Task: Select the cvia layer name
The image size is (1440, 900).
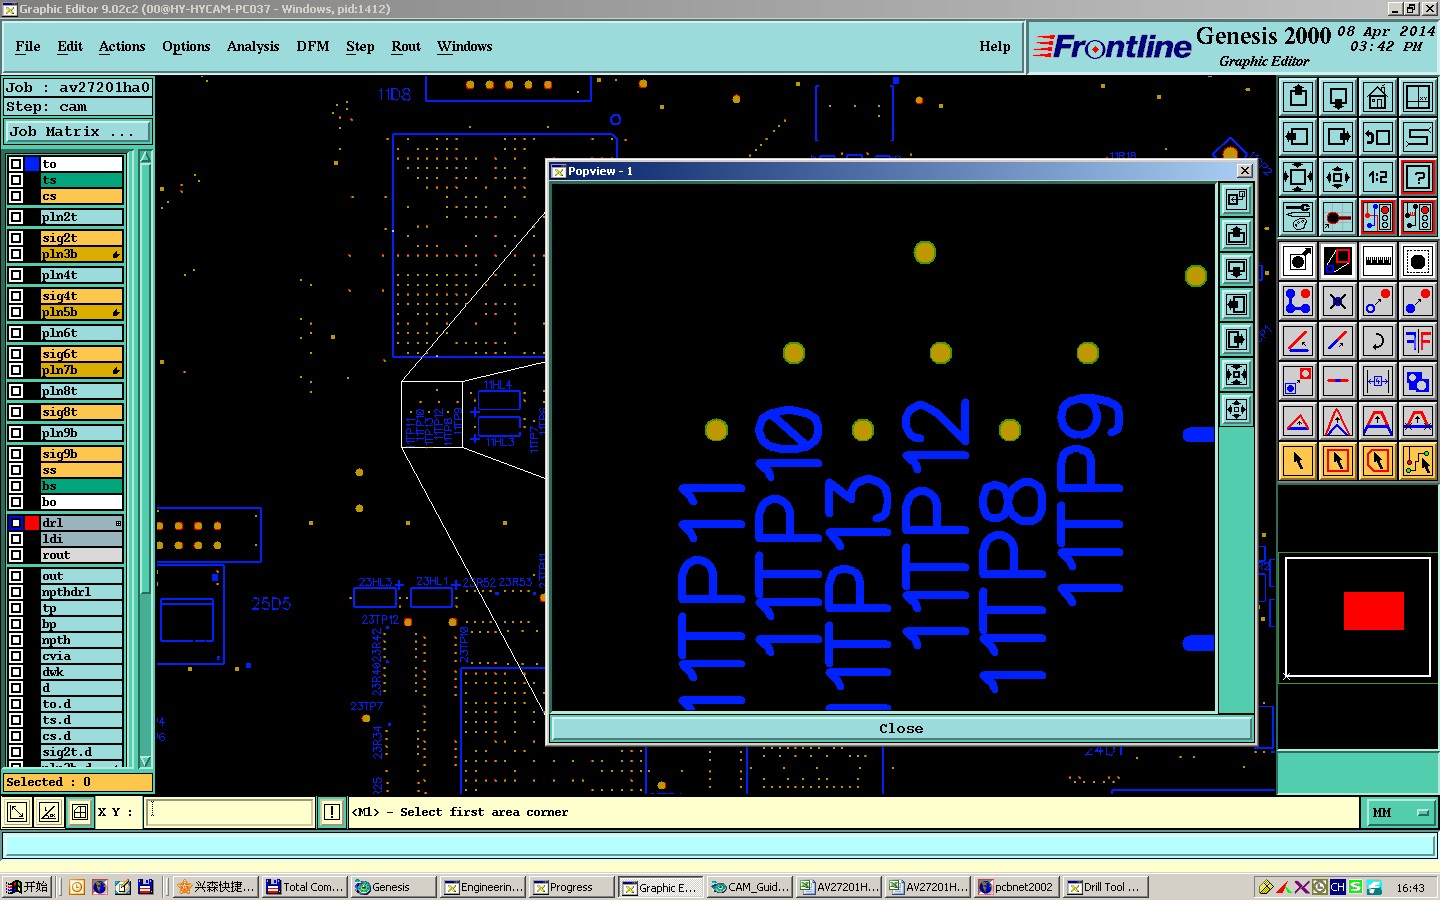Action: coord(81,656)
